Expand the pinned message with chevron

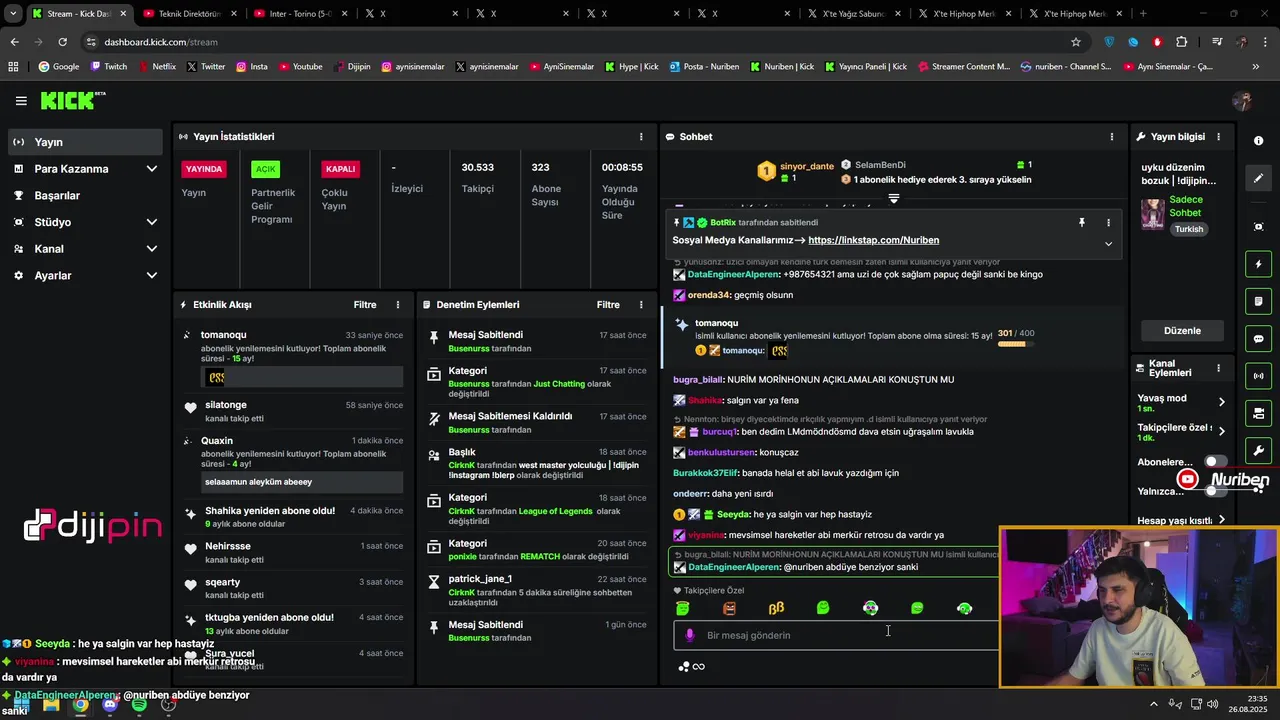click(x=1108, y=244)
